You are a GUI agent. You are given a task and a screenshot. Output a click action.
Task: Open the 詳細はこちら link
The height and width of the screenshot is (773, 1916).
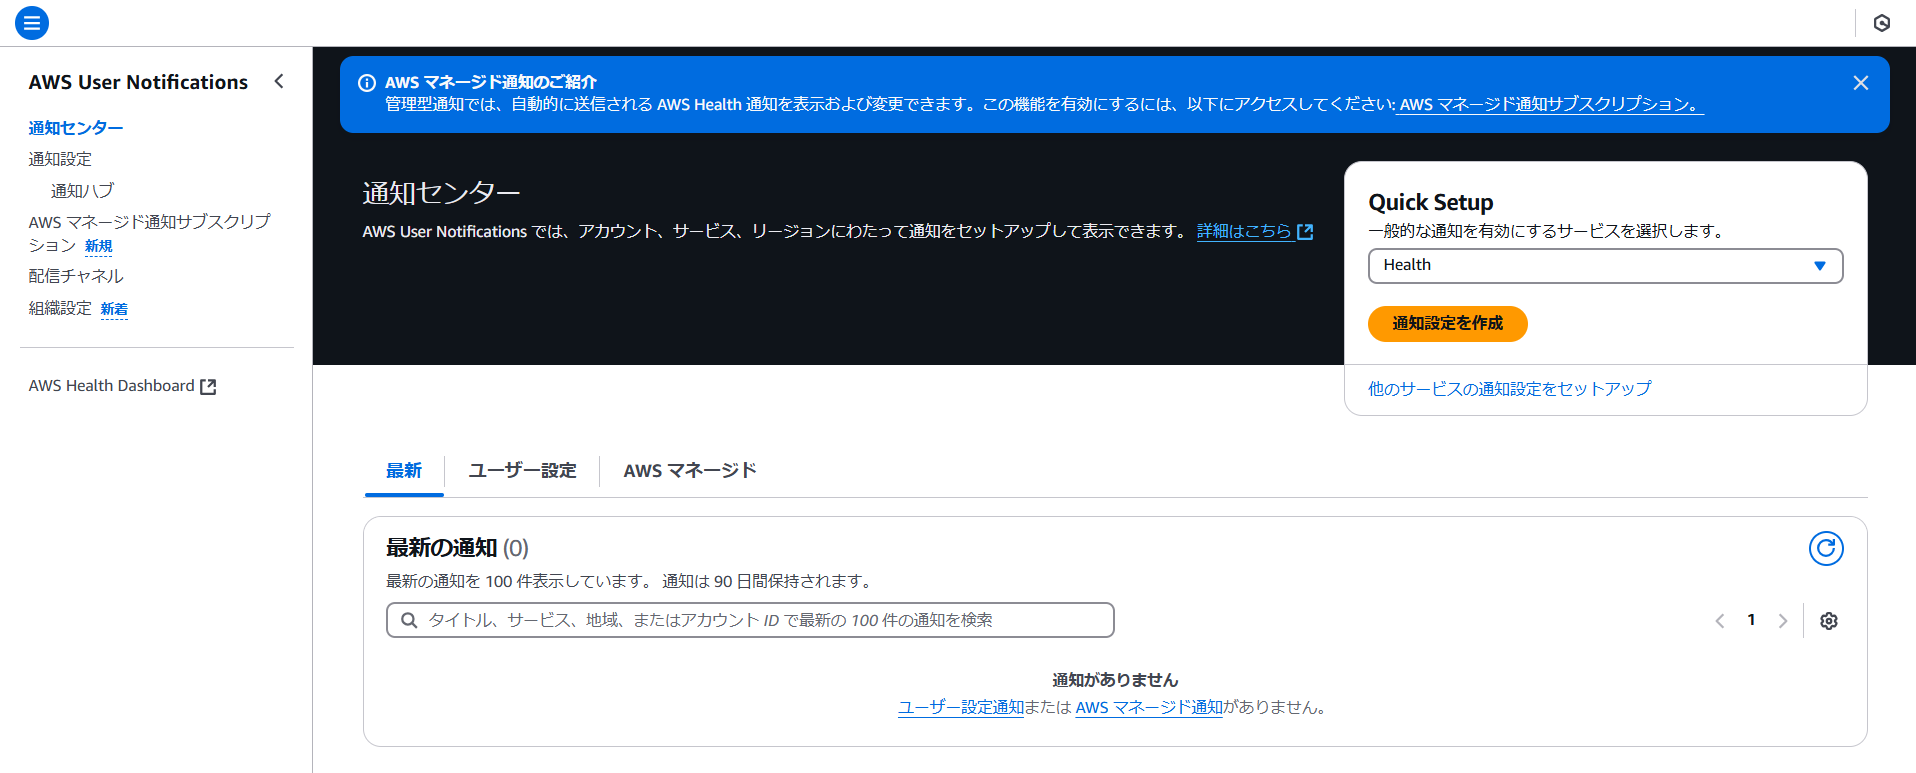click(x=1255, y=231)
